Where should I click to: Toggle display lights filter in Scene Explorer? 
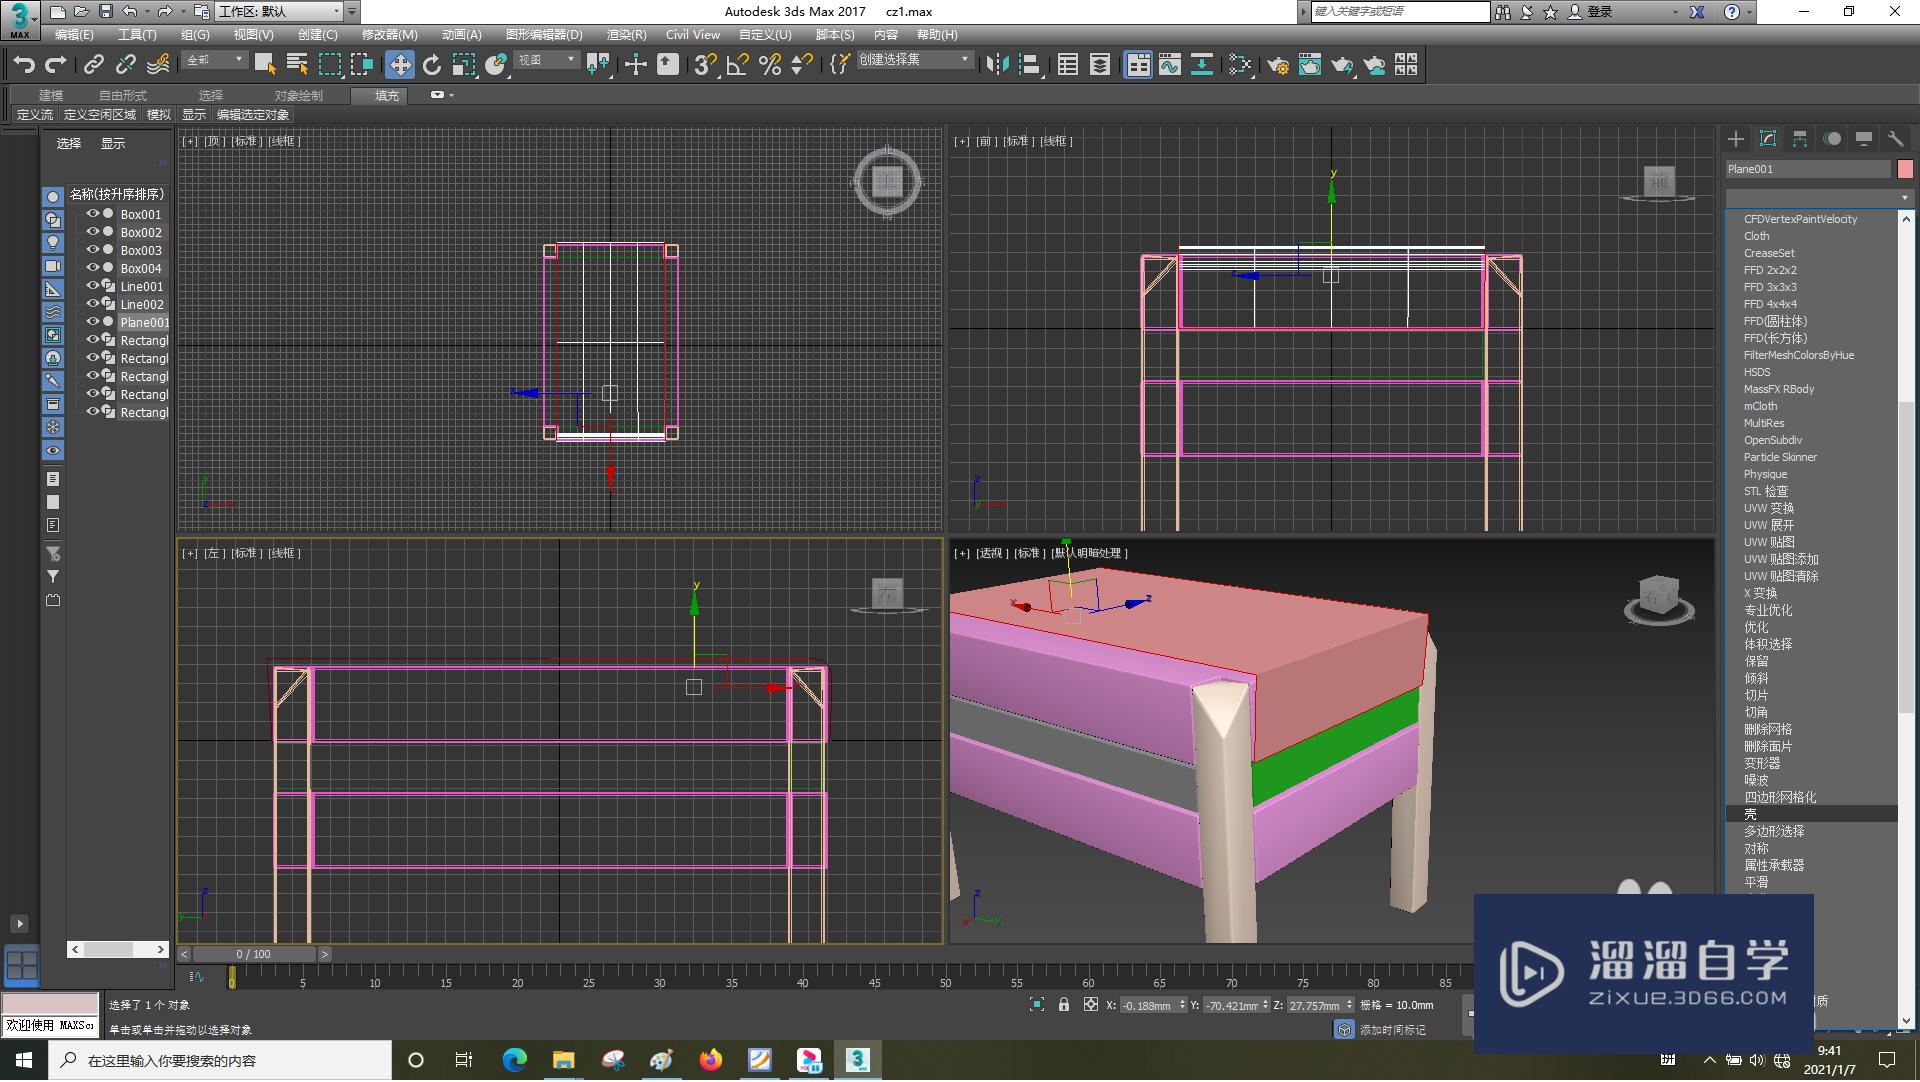click(x=53, y=243)
